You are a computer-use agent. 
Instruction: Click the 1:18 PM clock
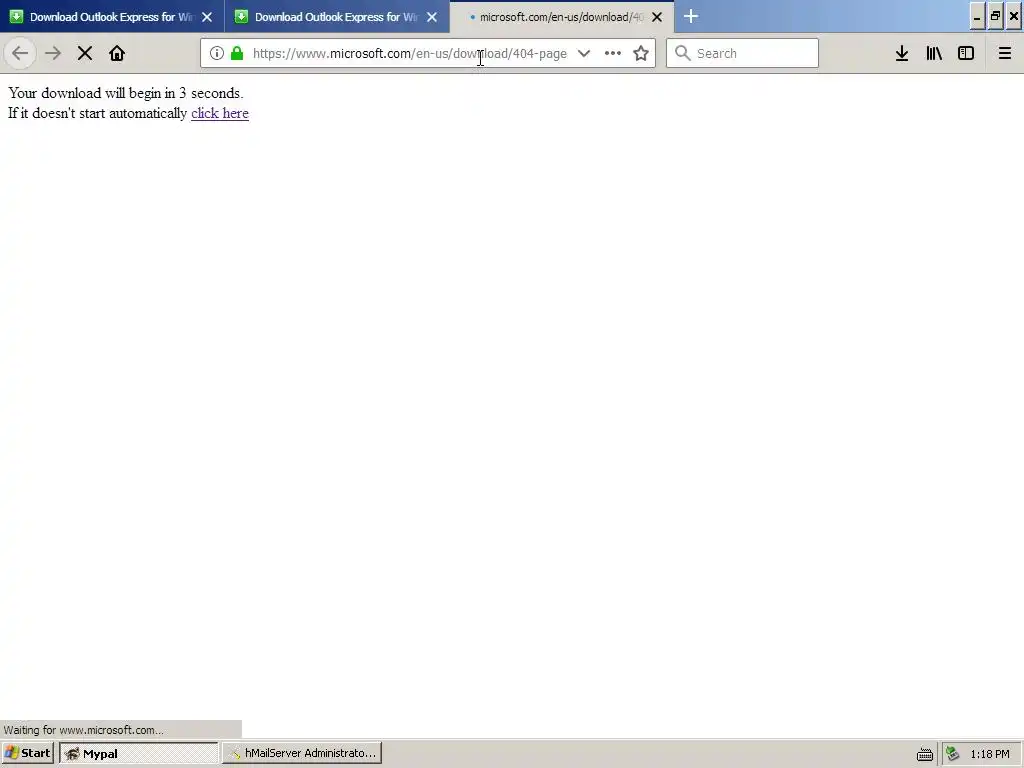tap(990, 754)
